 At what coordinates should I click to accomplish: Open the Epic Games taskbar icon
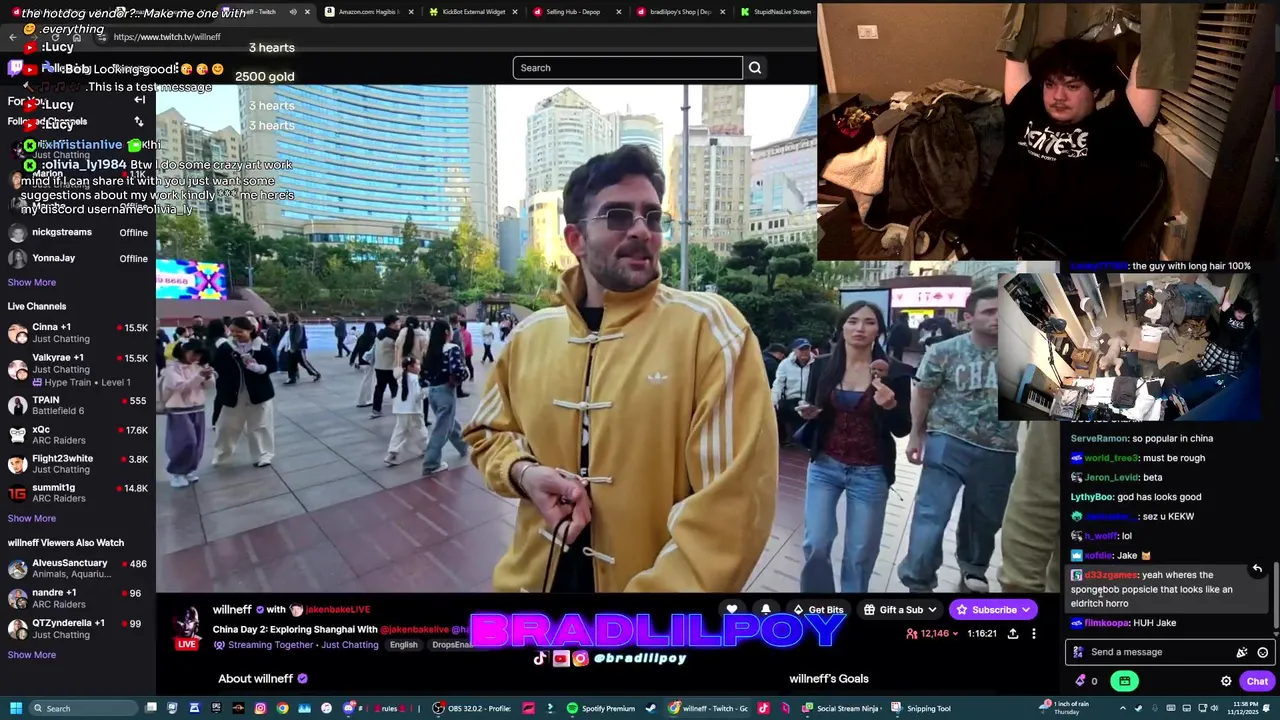[216, 708]
